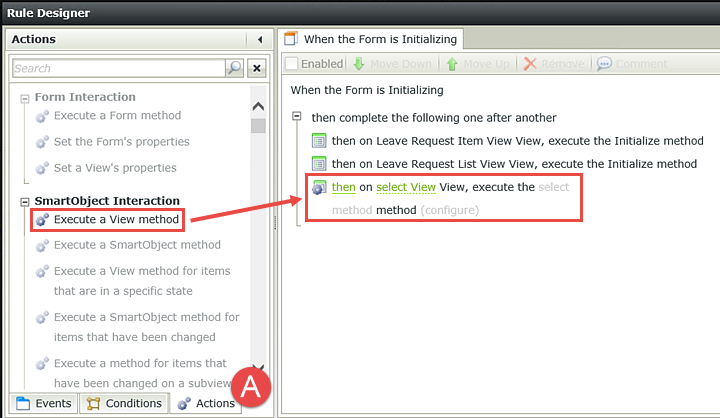Viewport: 720px width, 418px height.
Task: Collapse the SmartObject Interaction group
Action: point(25,202)
